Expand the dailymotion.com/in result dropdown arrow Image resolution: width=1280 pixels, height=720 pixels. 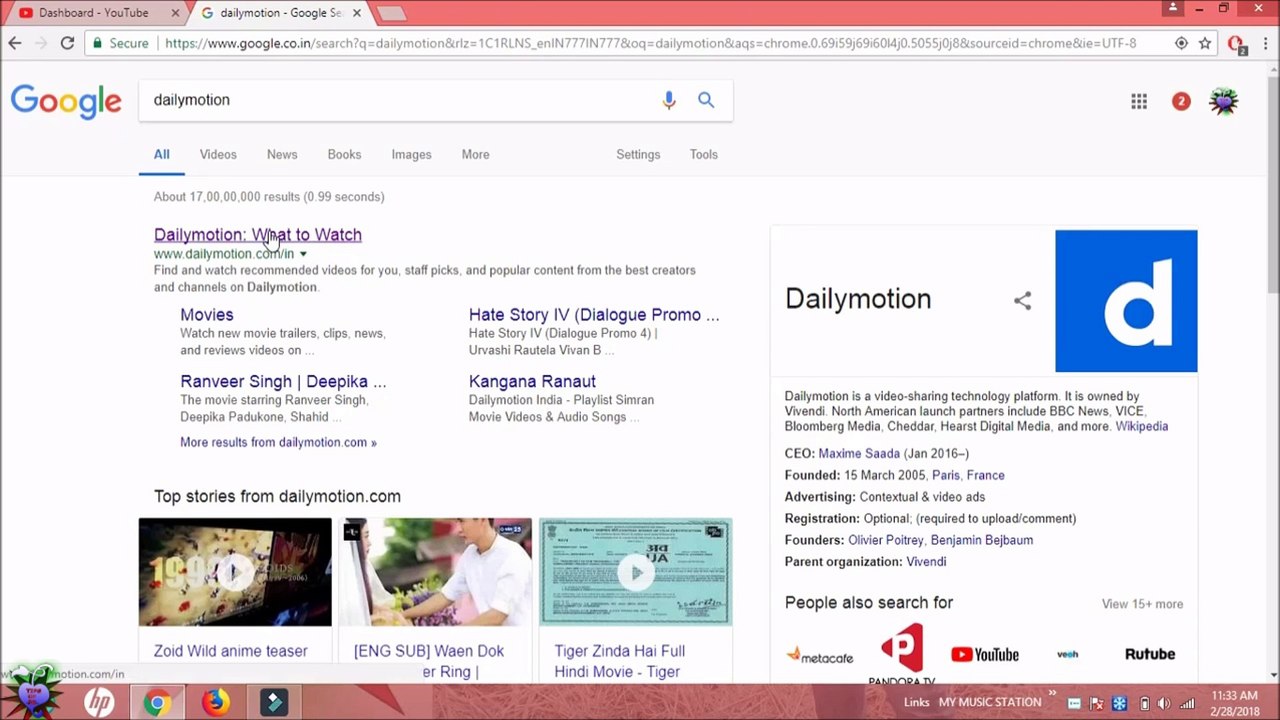[303, 254]
